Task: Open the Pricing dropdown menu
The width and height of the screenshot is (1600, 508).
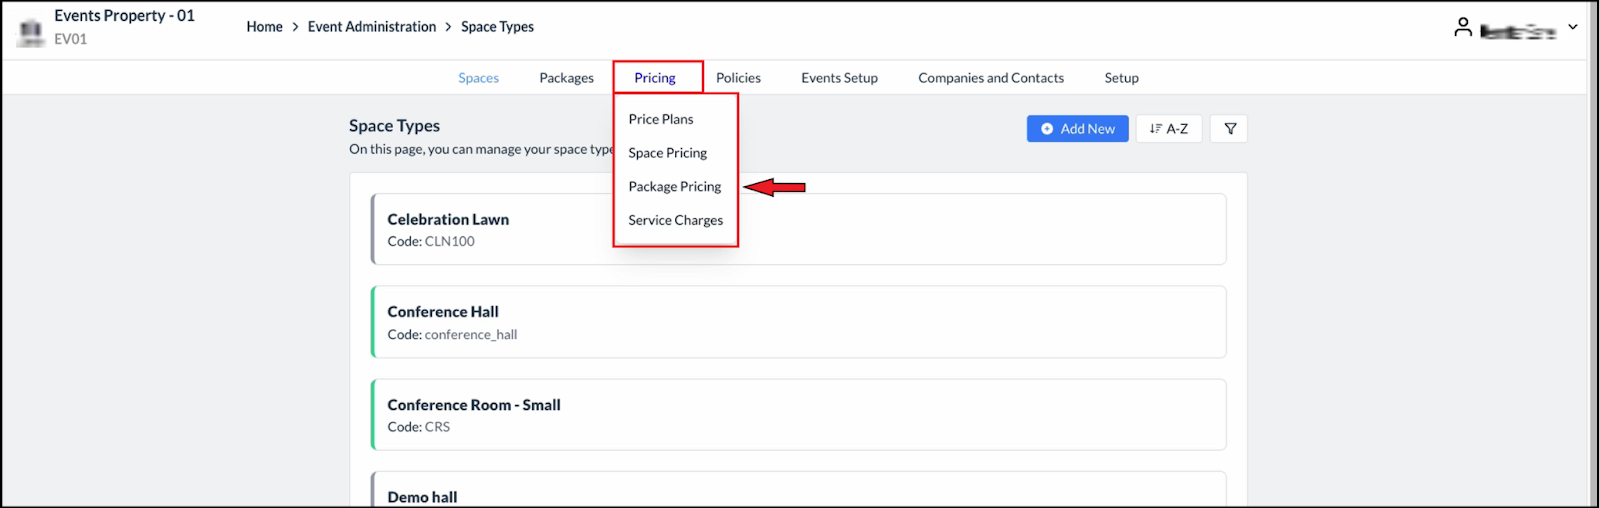Action: coord(655,78)
